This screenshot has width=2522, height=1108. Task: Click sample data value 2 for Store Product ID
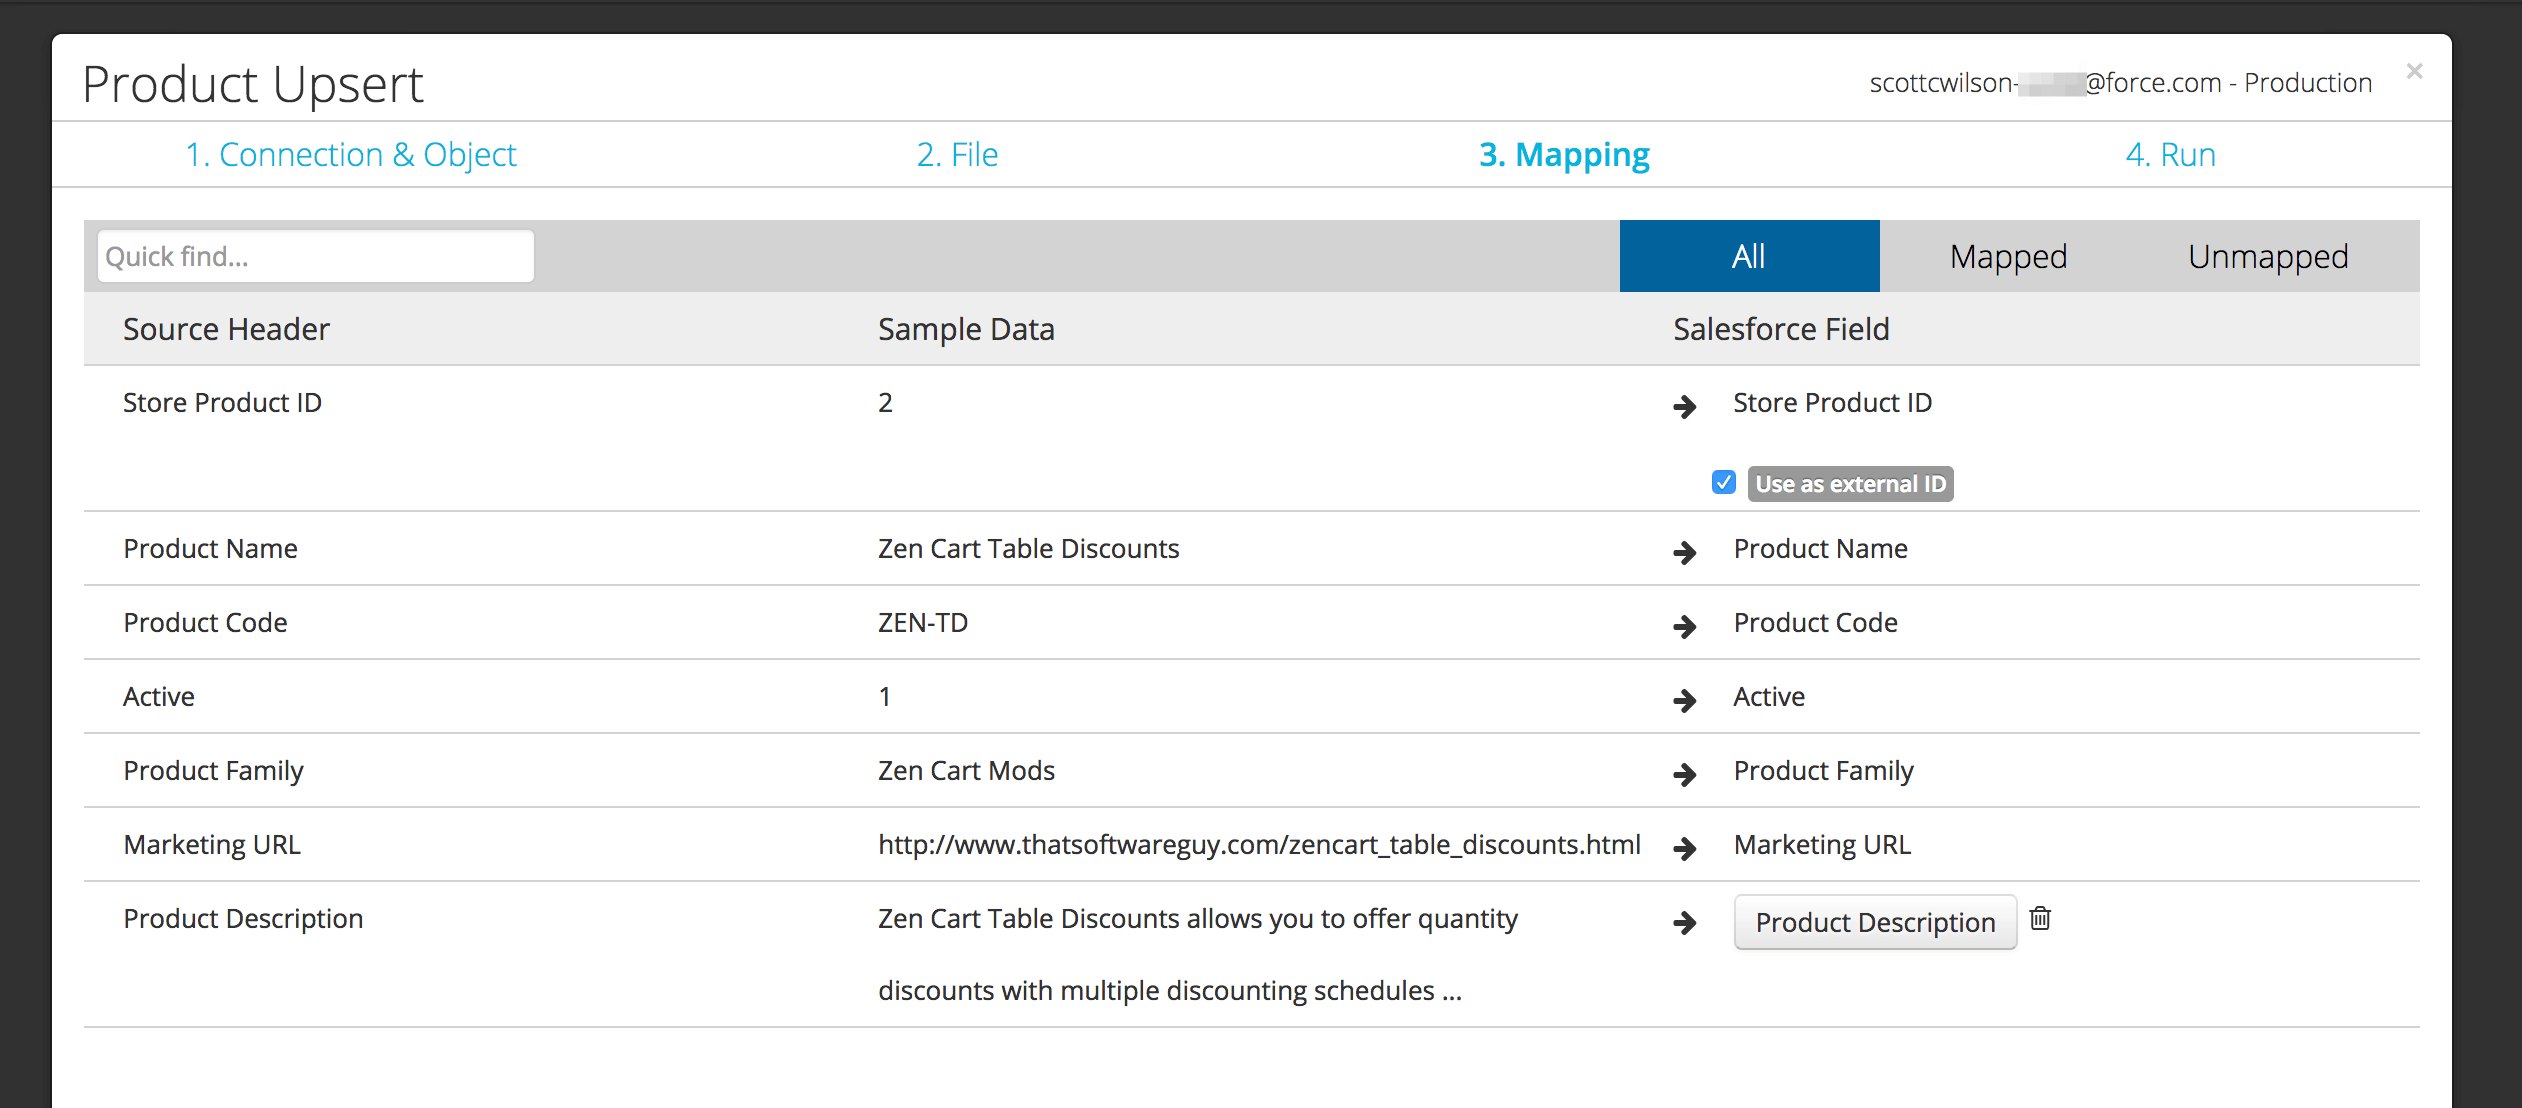885,402
